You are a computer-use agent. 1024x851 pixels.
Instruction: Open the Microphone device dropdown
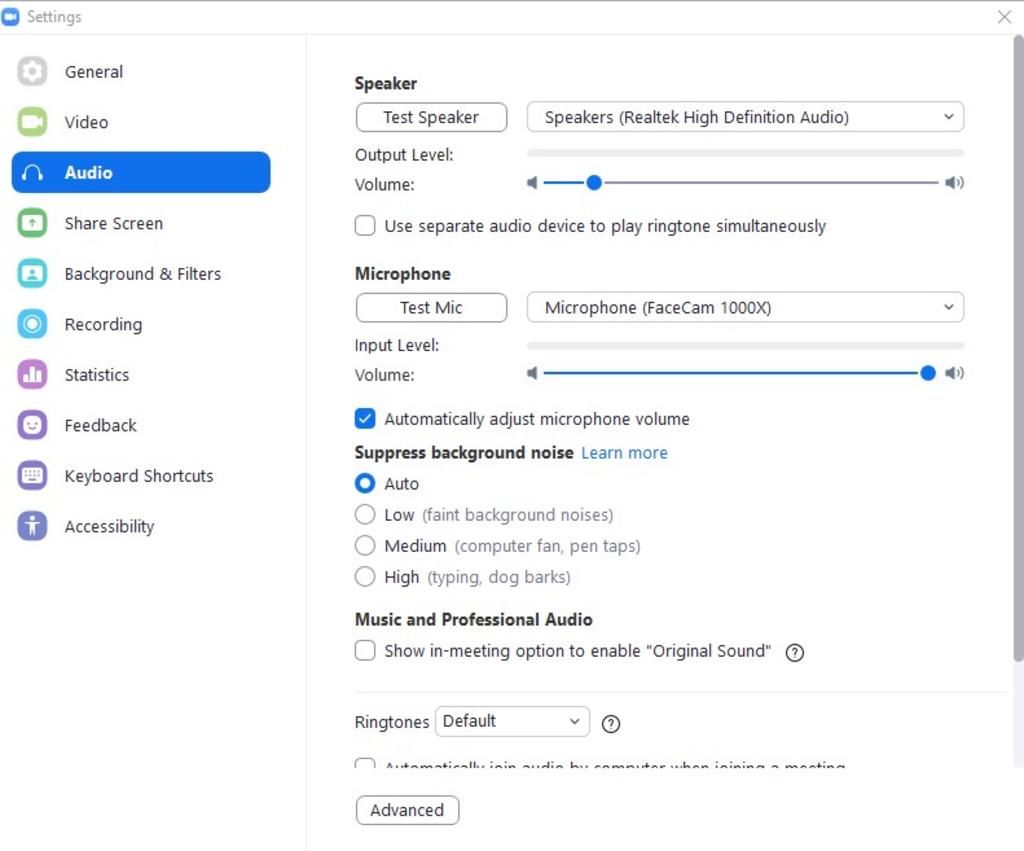click(x=745, y=308)
